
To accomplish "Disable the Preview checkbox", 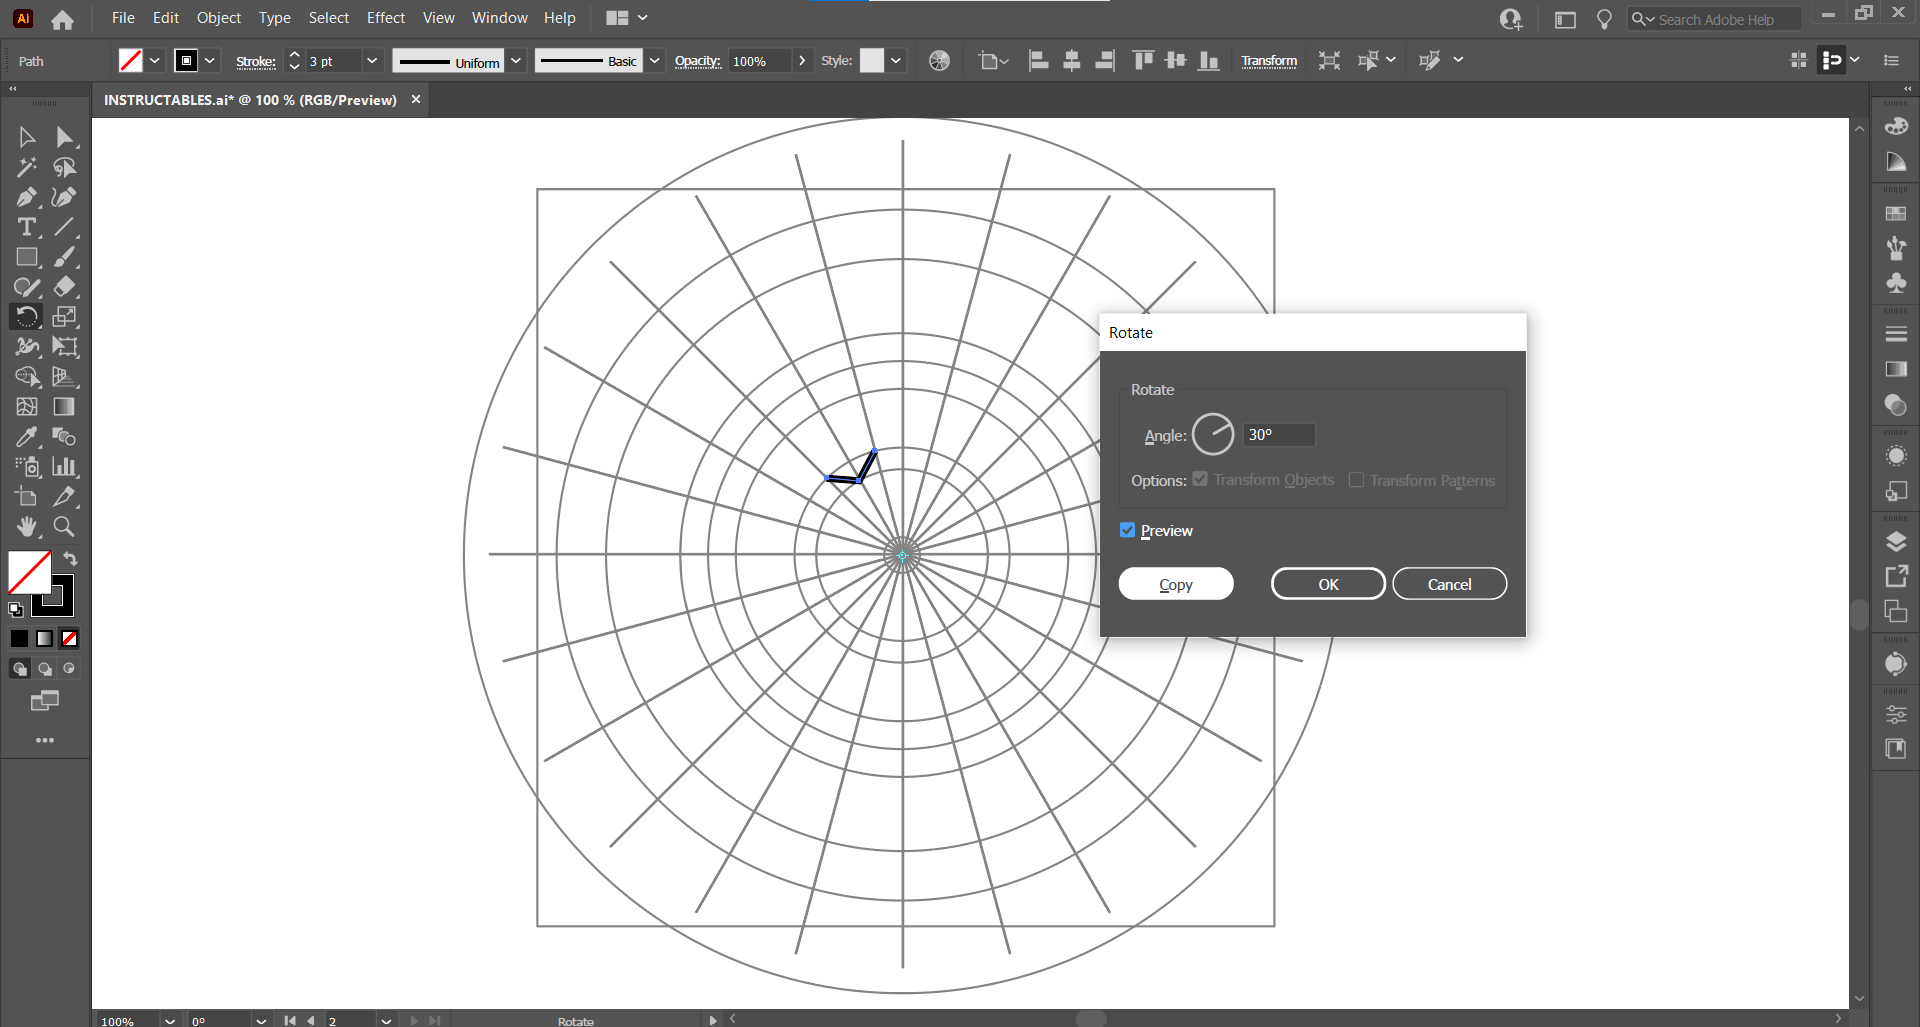I will coord(1128,531).
